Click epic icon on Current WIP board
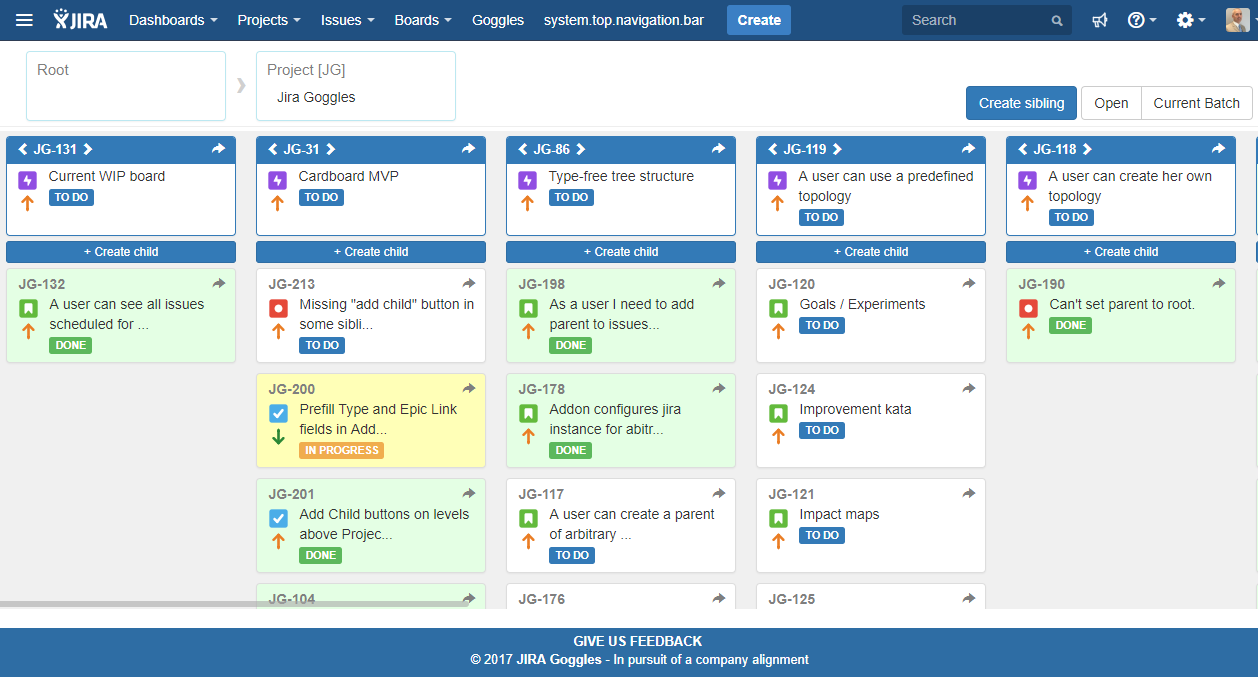This screenshot has width=1258, height=677. 28,181
